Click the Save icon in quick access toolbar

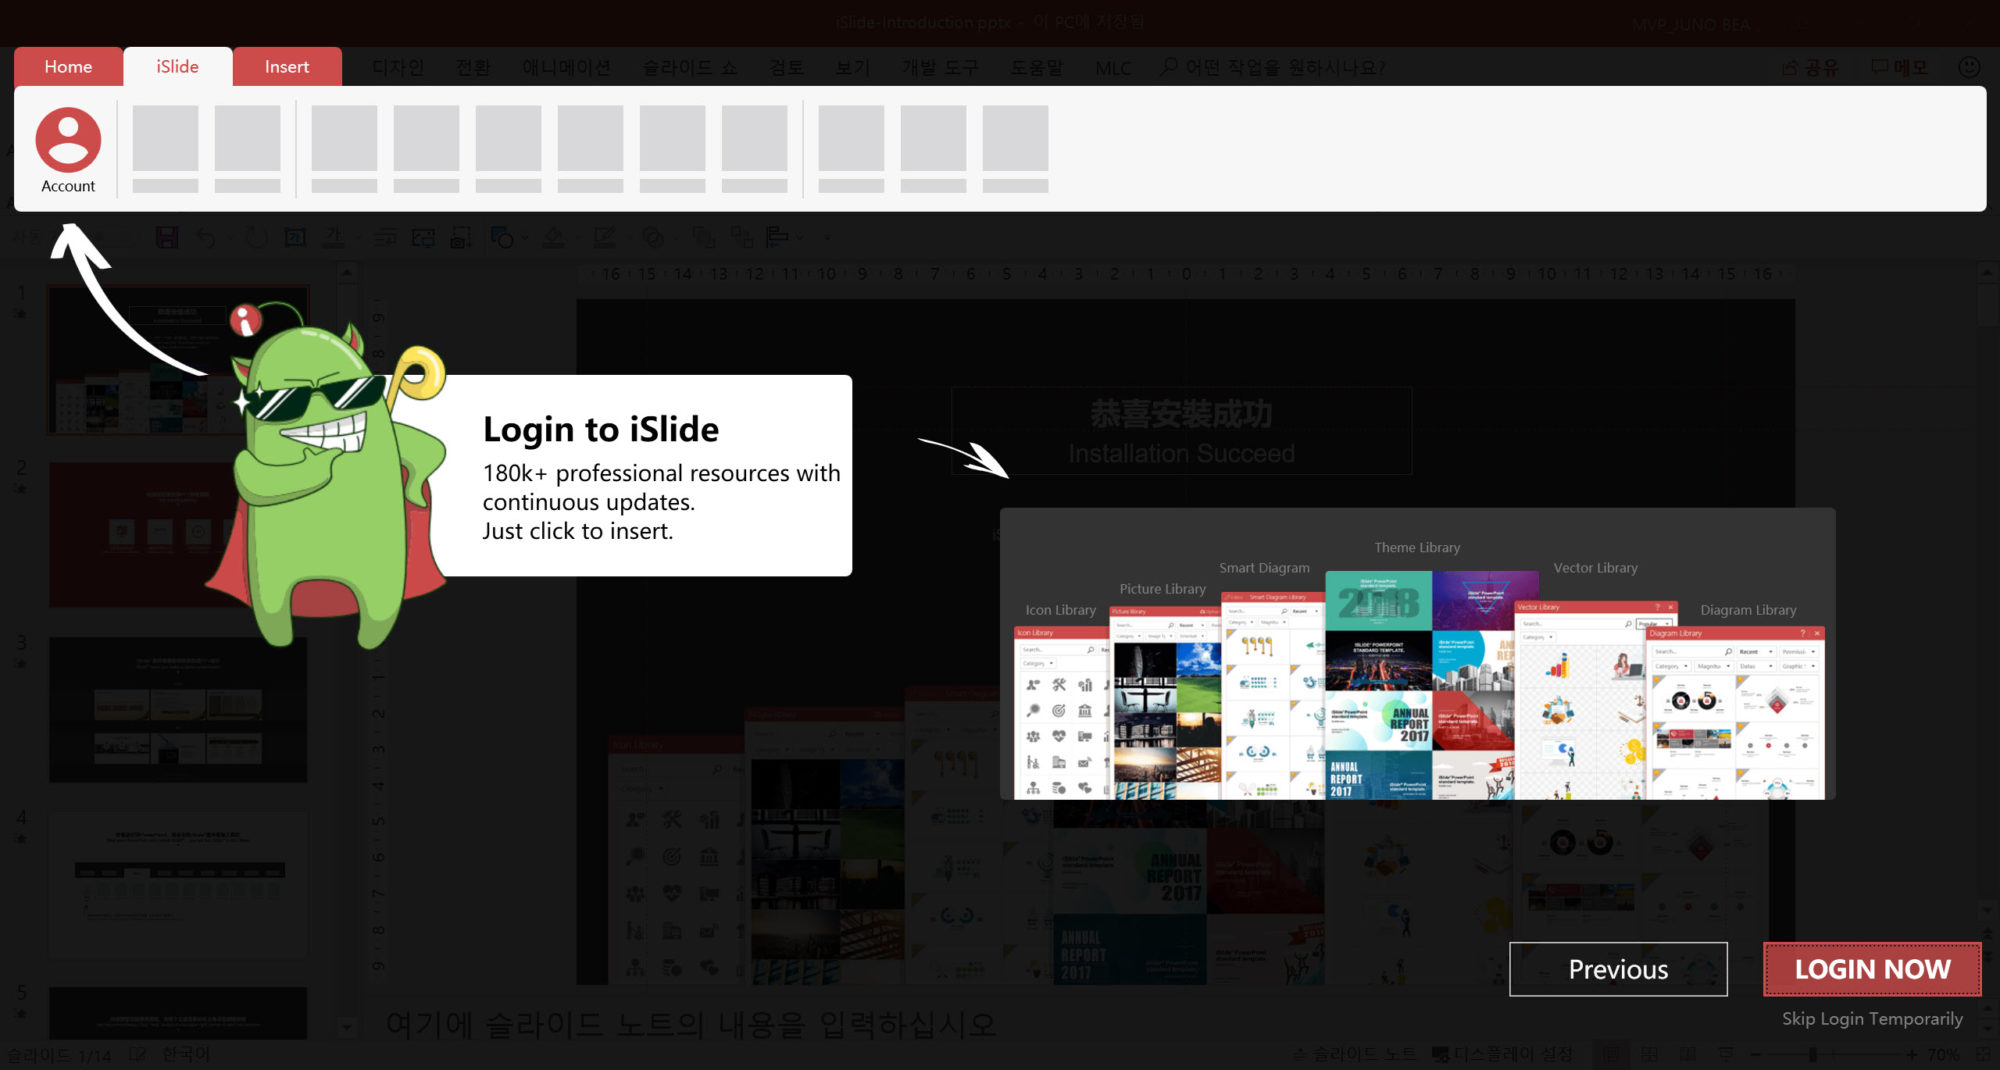coord(167,237)
